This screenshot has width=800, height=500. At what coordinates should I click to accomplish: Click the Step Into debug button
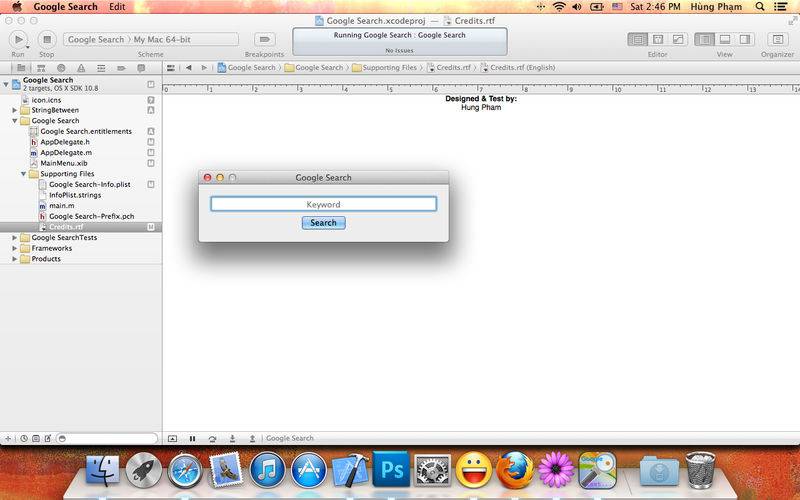[232, 438]
